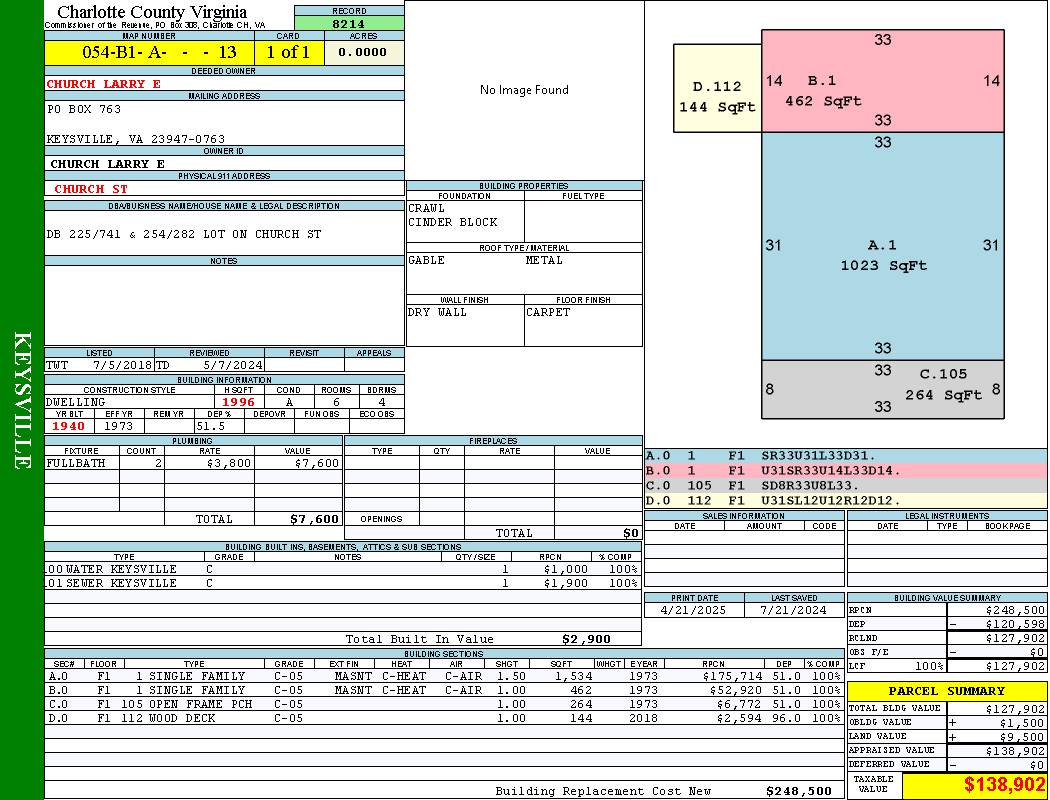Select the B.0 pink sketch legend row
The height and width of the screenshot is (800, 1050).
coord(845,470)
